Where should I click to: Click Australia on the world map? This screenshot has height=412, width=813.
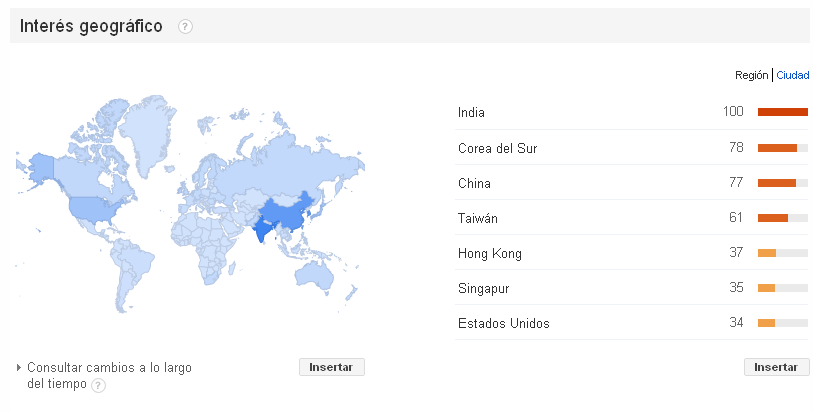pyautogui.click(x=314, y=274)
